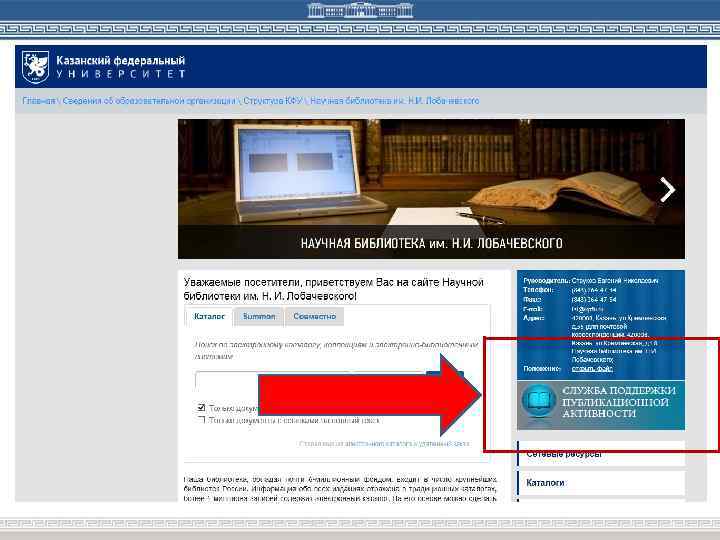Click the Казанский федеральный университет title text
Screen dimensions: 720x540
click(121, 67)
